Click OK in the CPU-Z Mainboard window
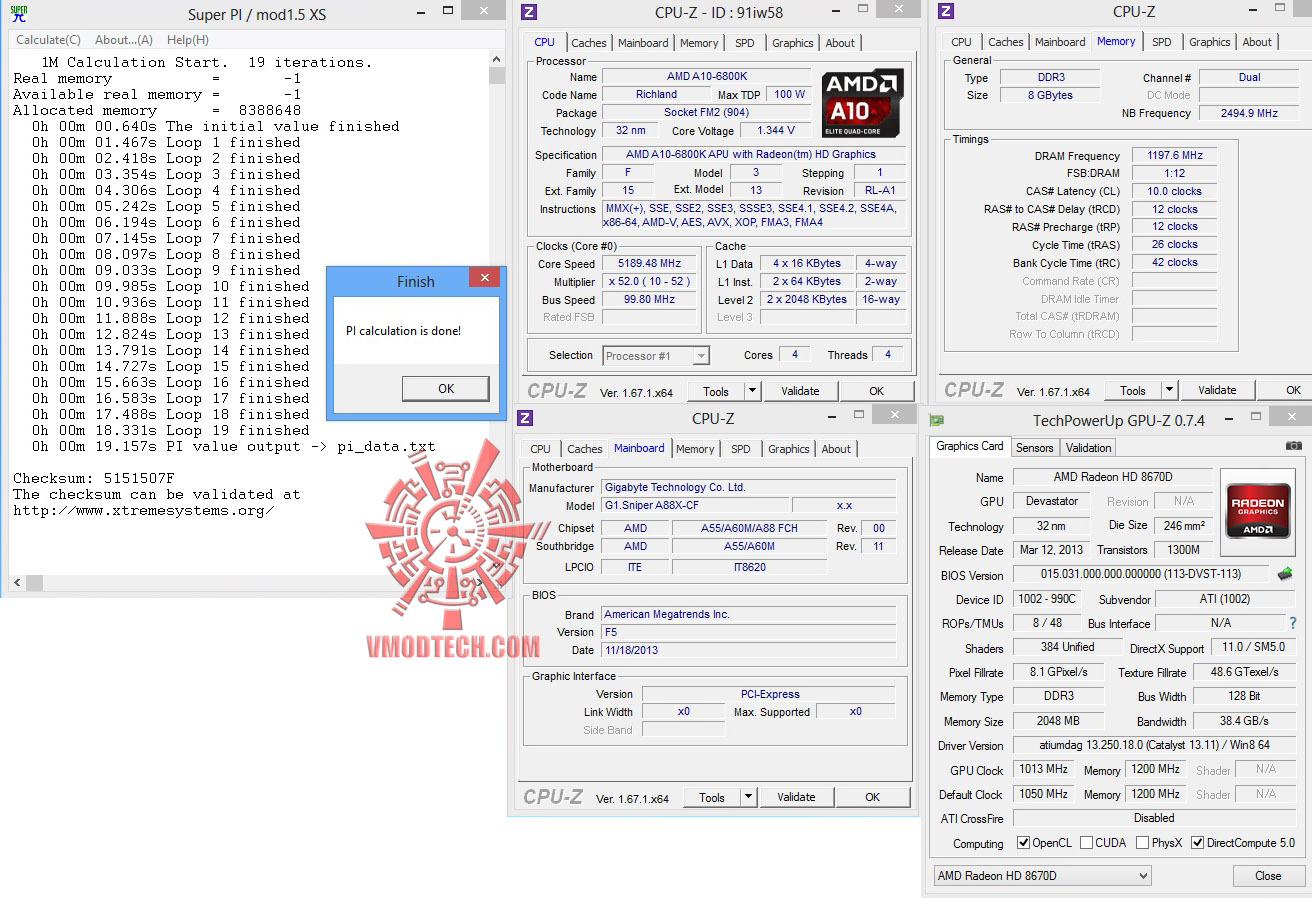 tap(873, 797)
